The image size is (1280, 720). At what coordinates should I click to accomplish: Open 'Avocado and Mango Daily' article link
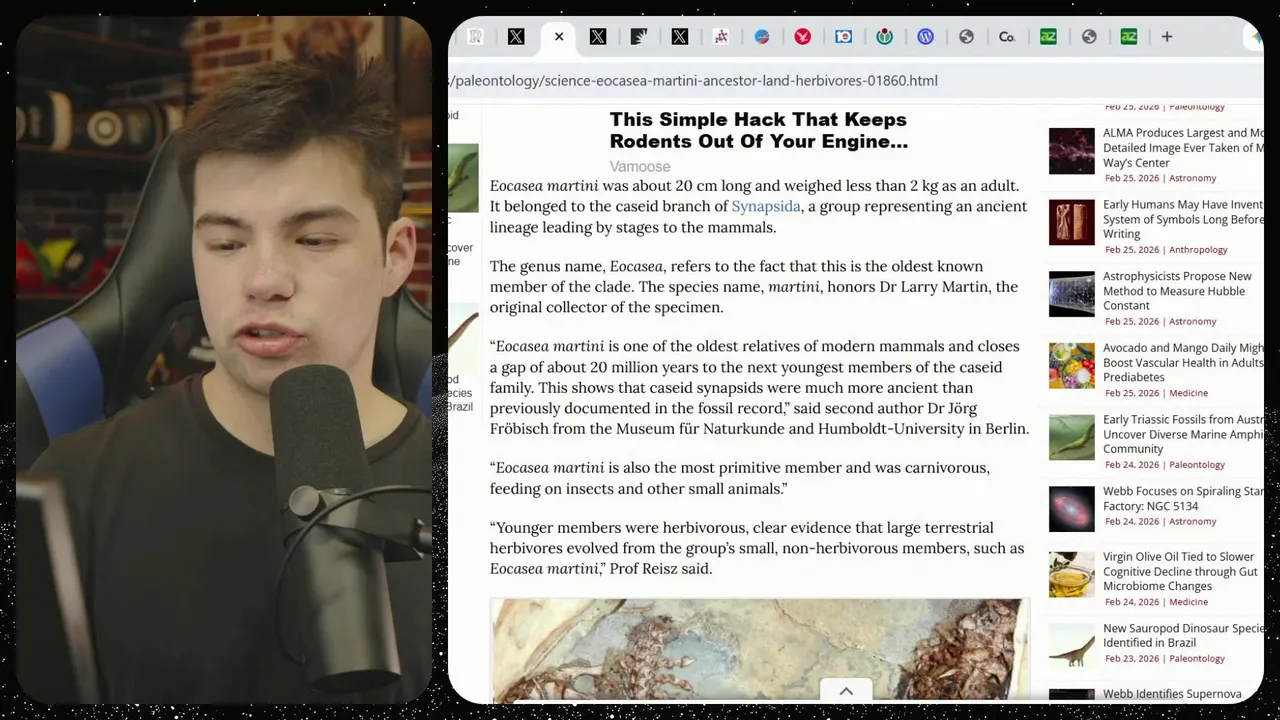tap(1183, 362)
